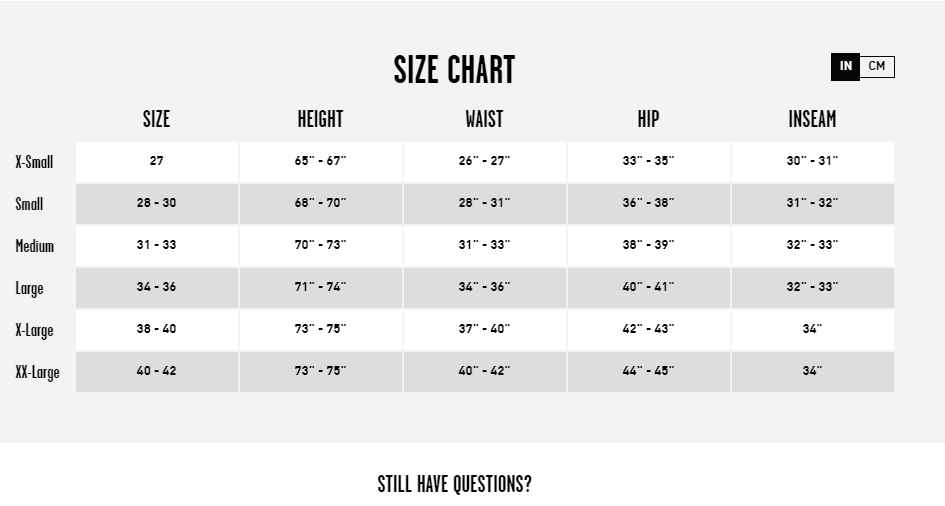Click the XX-Large inseam 34" cell

(x=812, y=371)
